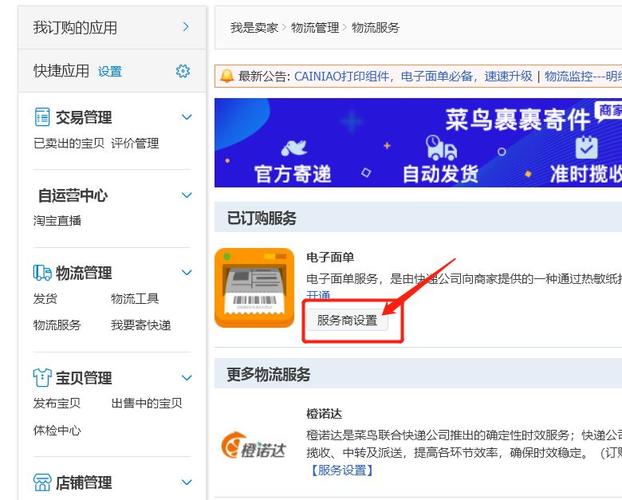Click the 交易管理 document icon
622x500 pixels.
pos(42,117)
